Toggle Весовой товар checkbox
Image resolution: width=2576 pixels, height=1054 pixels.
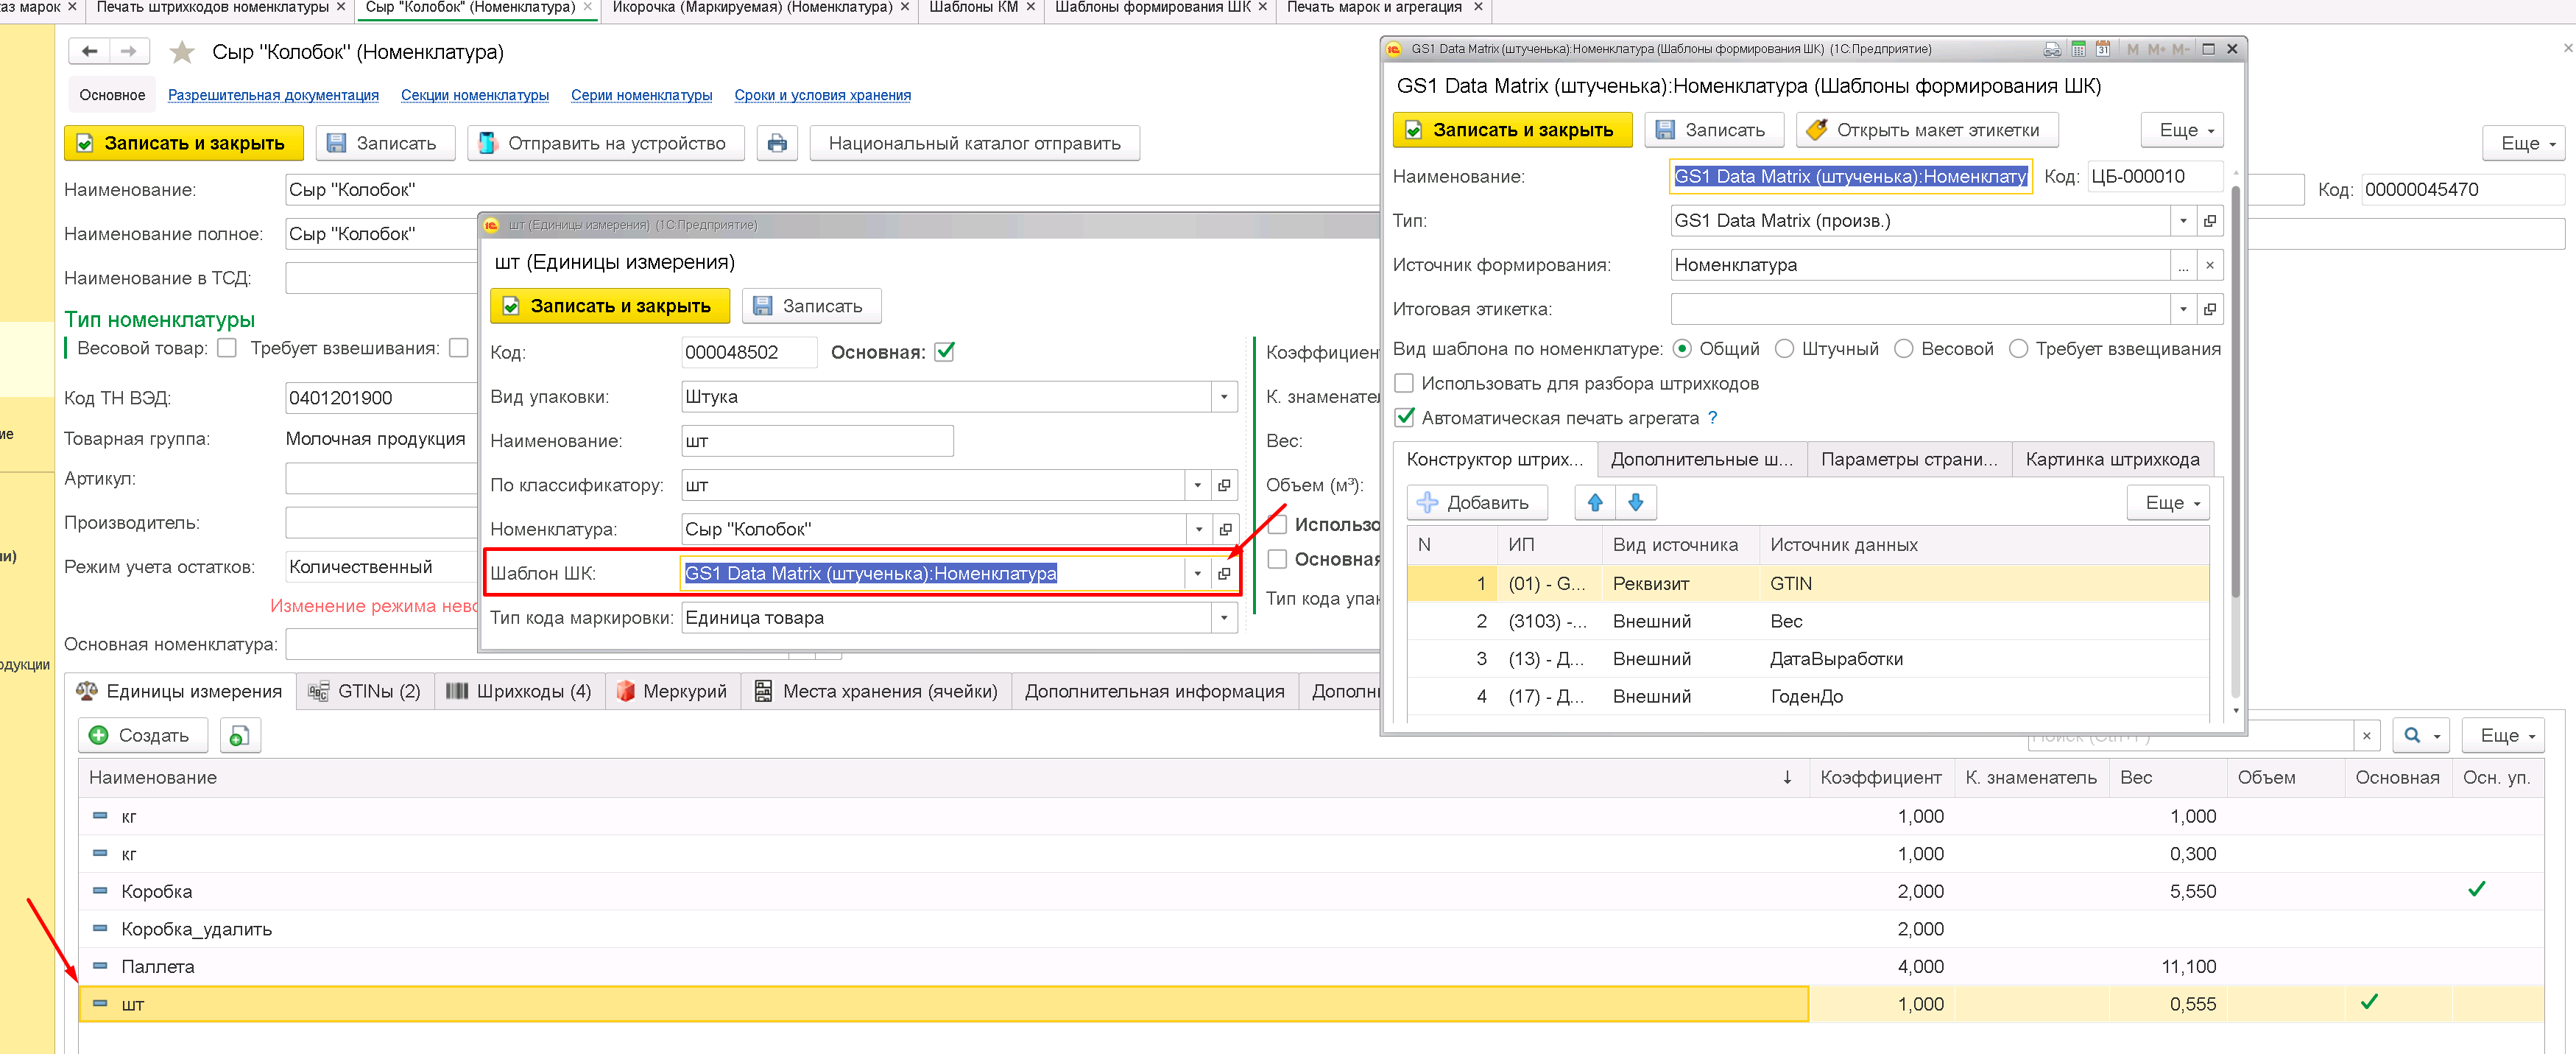pos(227,348)
